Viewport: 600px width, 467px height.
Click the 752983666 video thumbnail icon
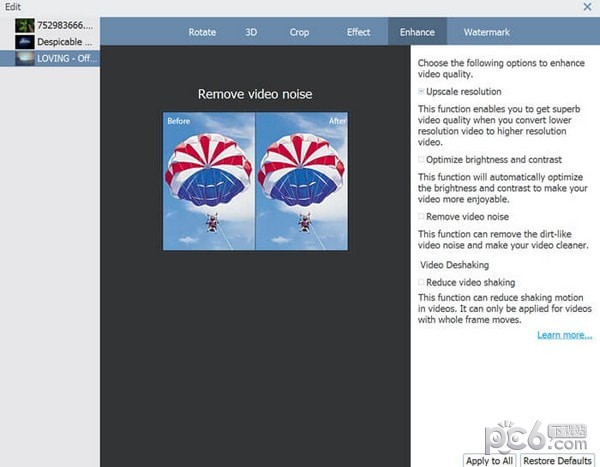(x=26, y=25)
